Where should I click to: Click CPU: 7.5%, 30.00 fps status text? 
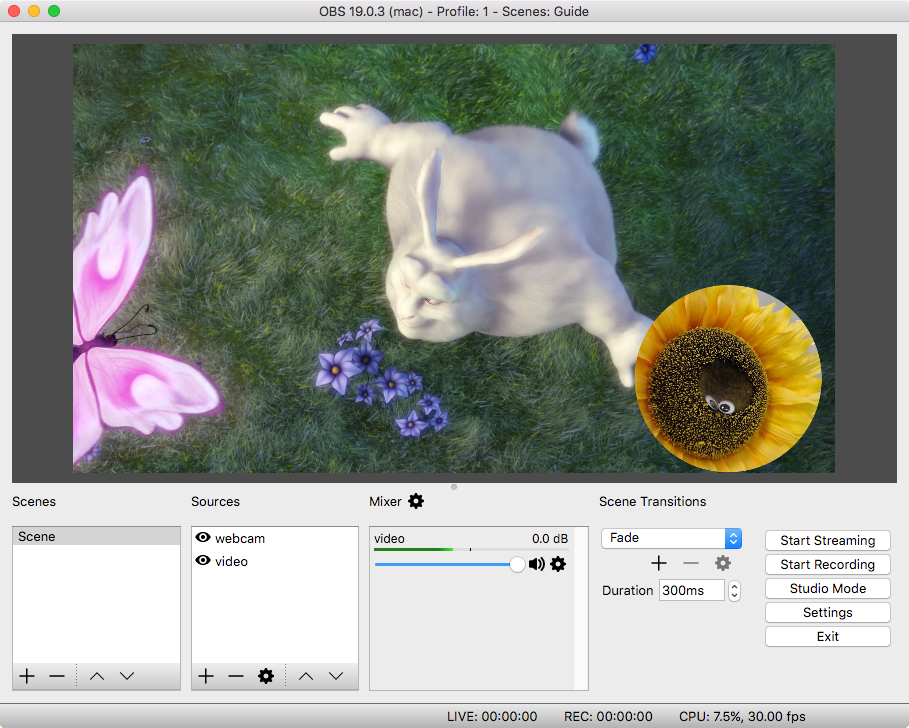point(743,716)
